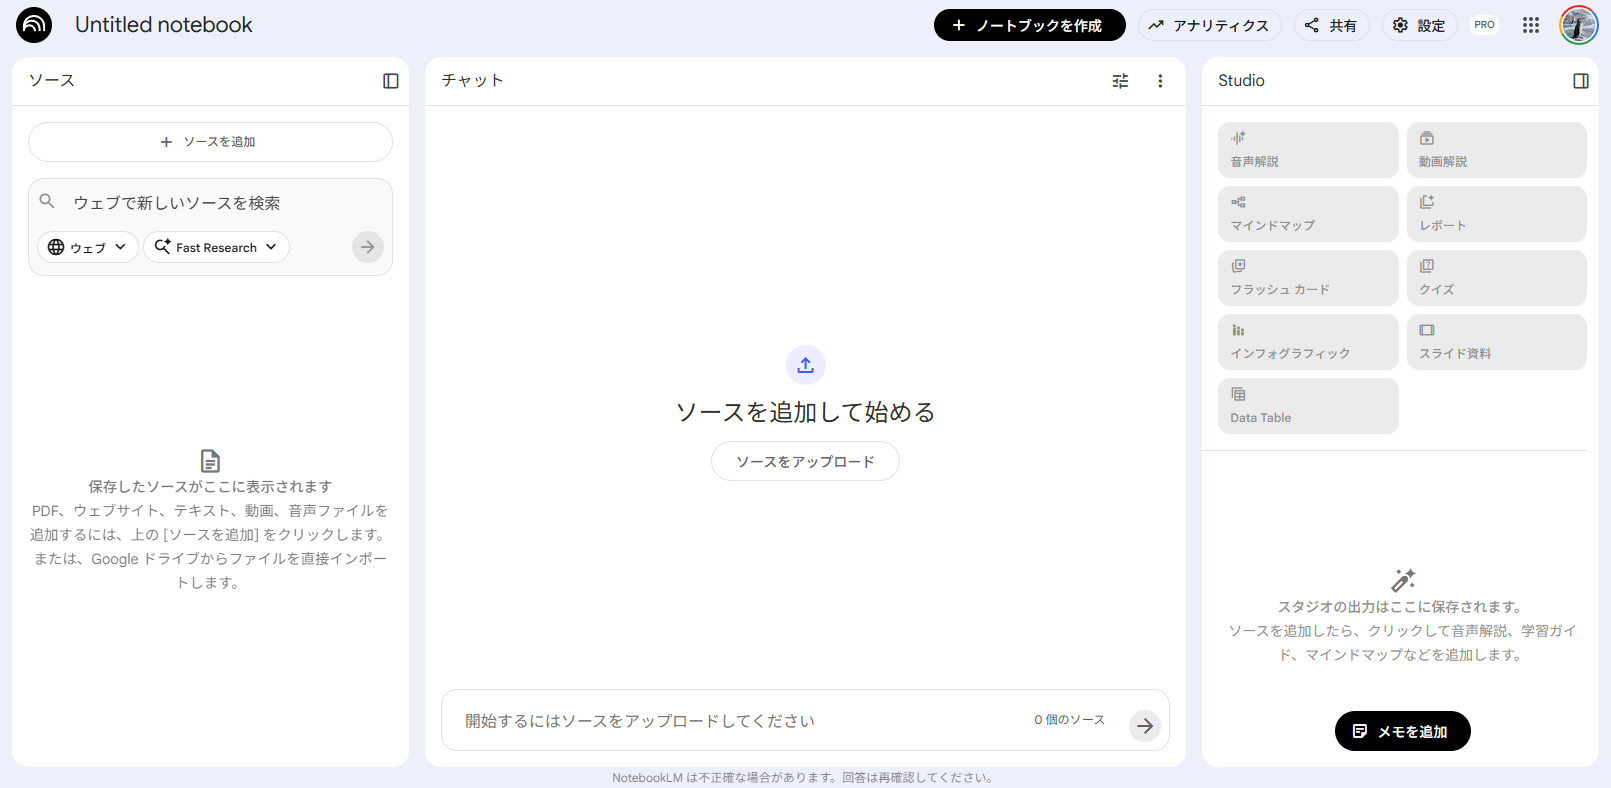Select 音声解説 tile
1611x788 pixels.
click(1308, 150)
